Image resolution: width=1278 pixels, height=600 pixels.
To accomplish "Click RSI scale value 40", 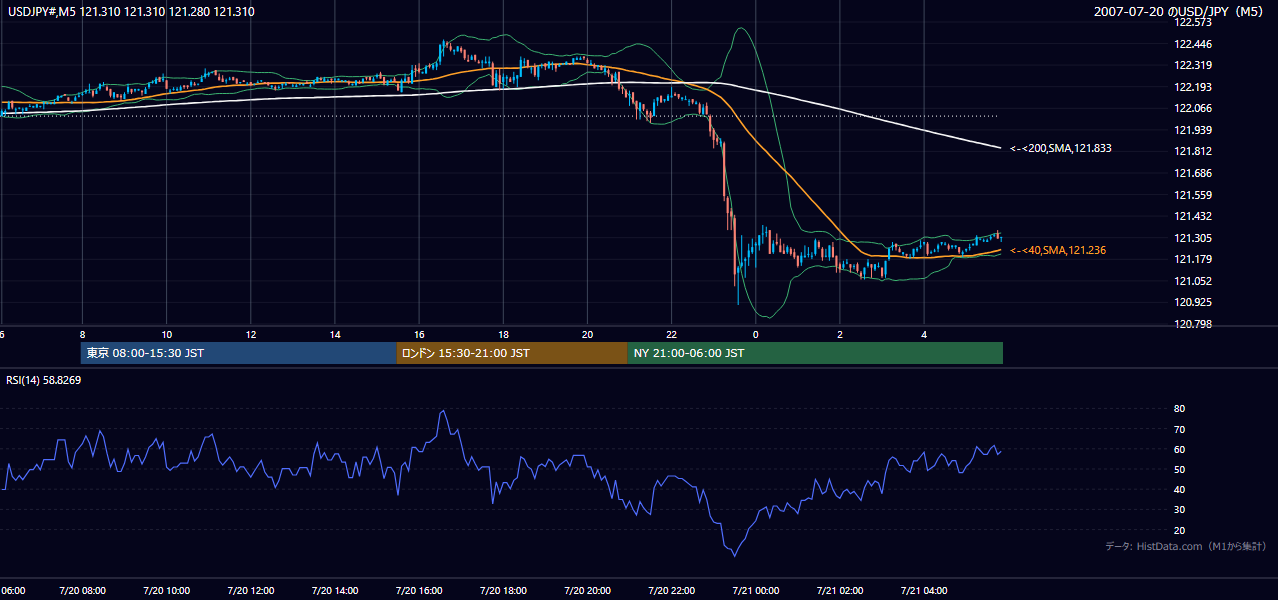I will point(1180,489).
